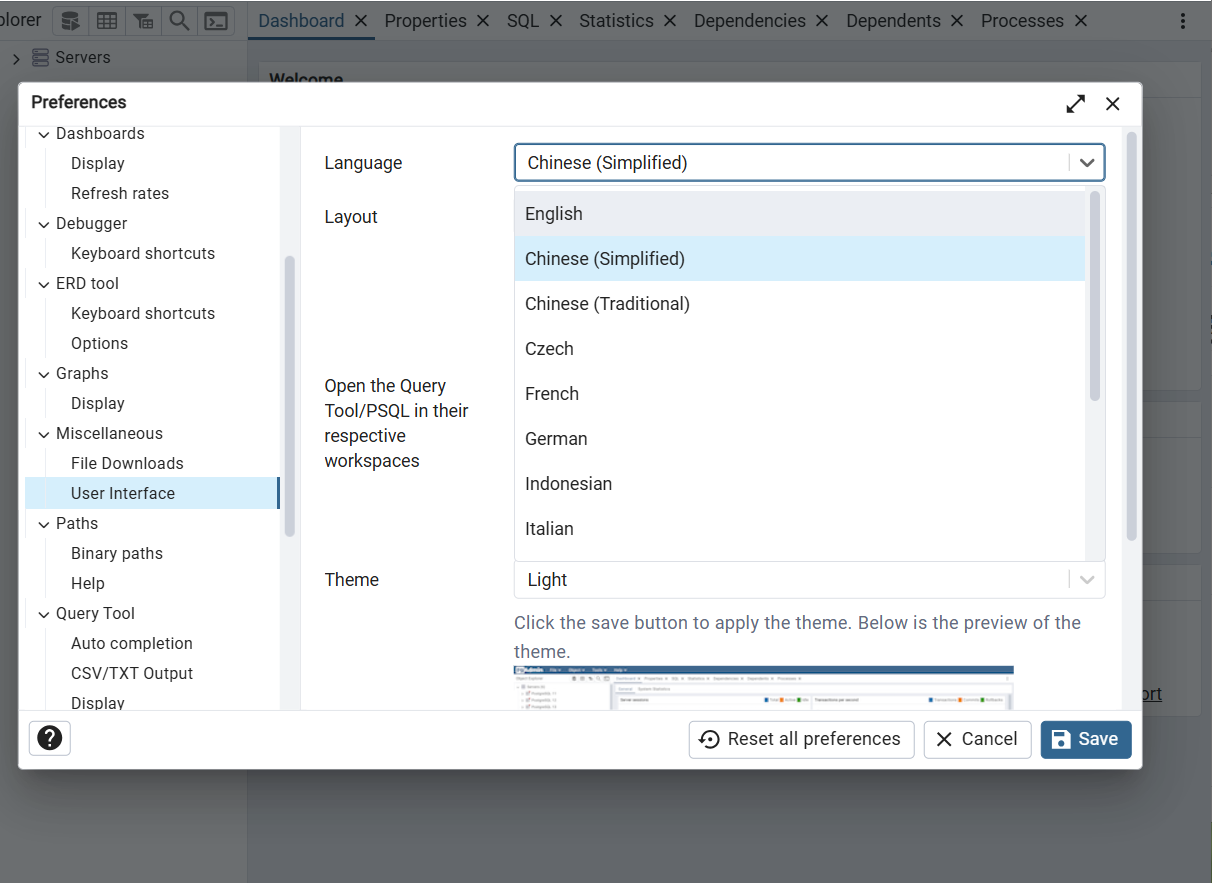
Task: Select English from the language list
Action: pos(554,214)
